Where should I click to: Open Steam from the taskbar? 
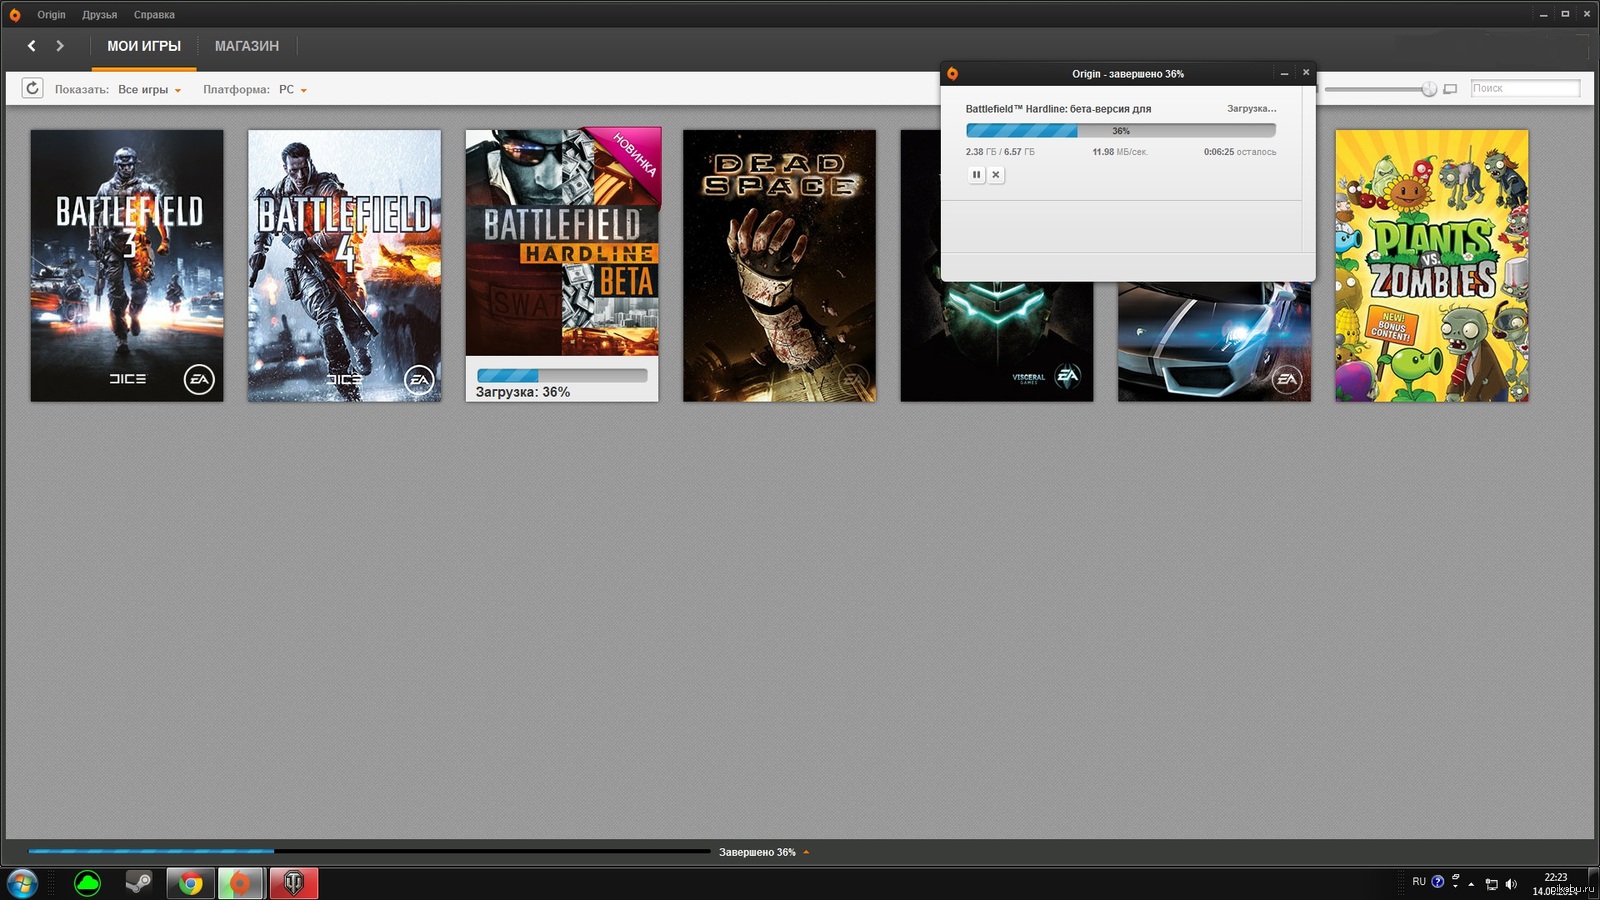click(x=138, y=883)
